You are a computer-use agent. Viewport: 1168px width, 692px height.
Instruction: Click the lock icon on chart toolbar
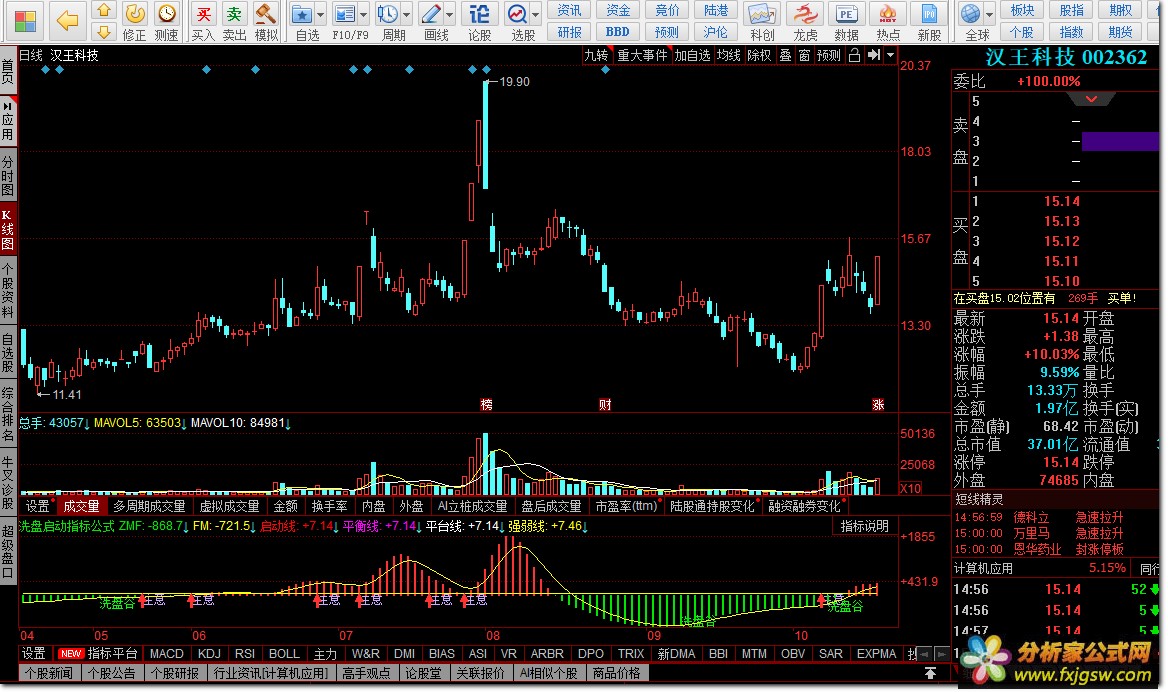coord(854,55)
